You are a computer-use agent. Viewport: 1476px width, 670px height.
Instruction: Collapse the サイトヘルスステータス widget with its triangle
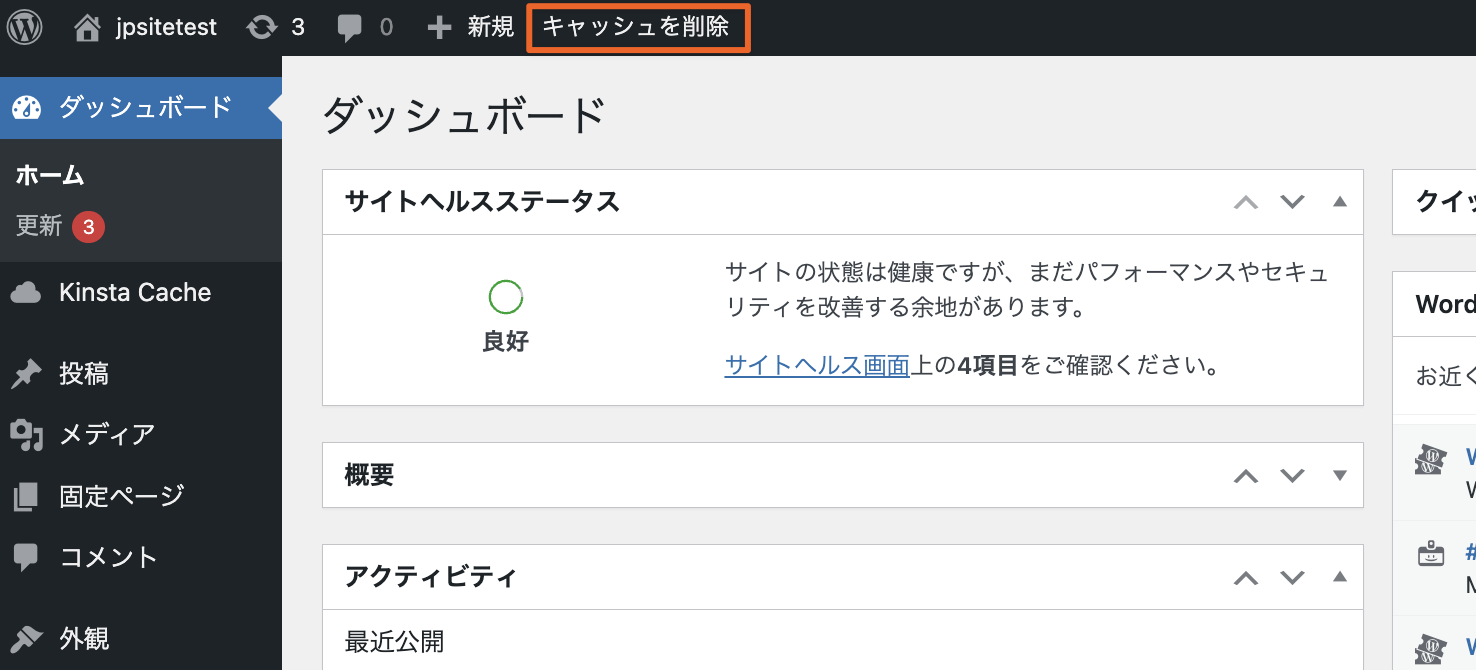pos(1339,201)
